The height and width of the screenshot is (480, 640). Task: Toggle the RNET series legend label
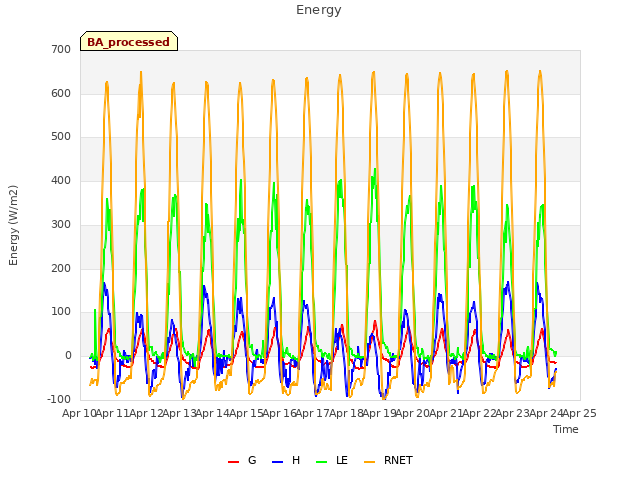[398, 460]
